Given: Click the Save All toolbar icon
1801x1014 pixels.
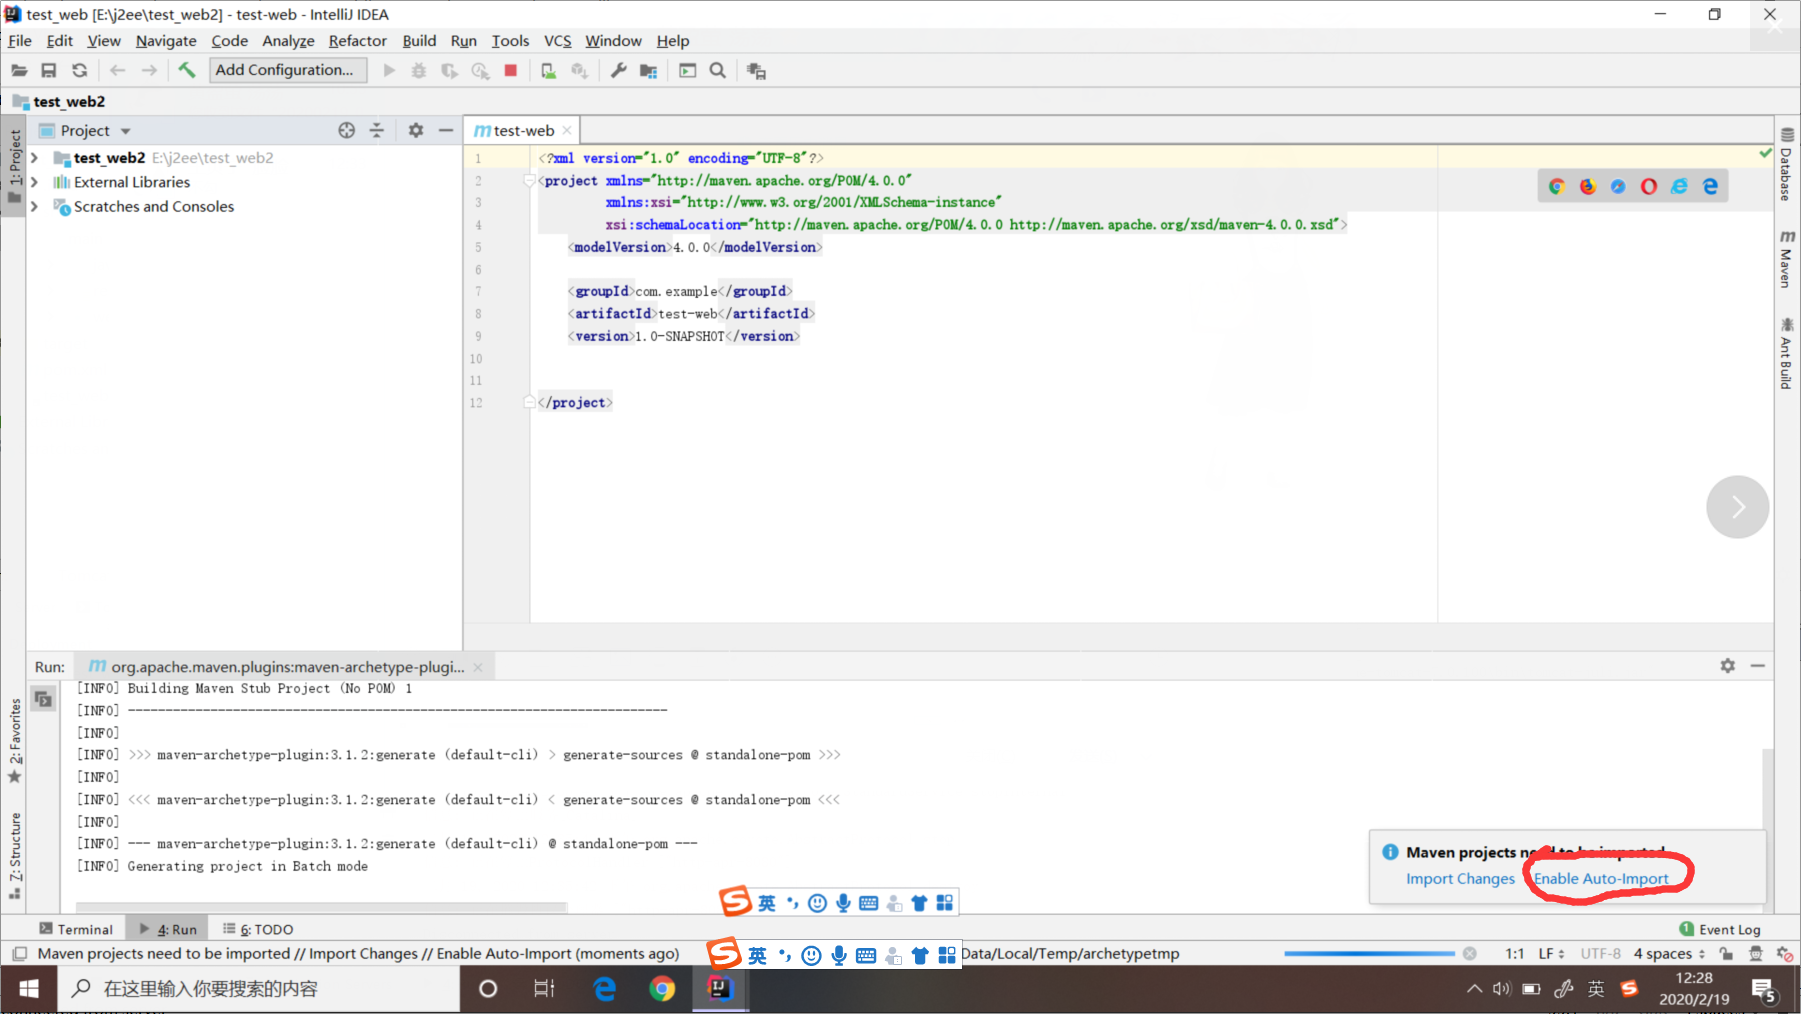Looking at the screenshot, I should coord(48,70).
